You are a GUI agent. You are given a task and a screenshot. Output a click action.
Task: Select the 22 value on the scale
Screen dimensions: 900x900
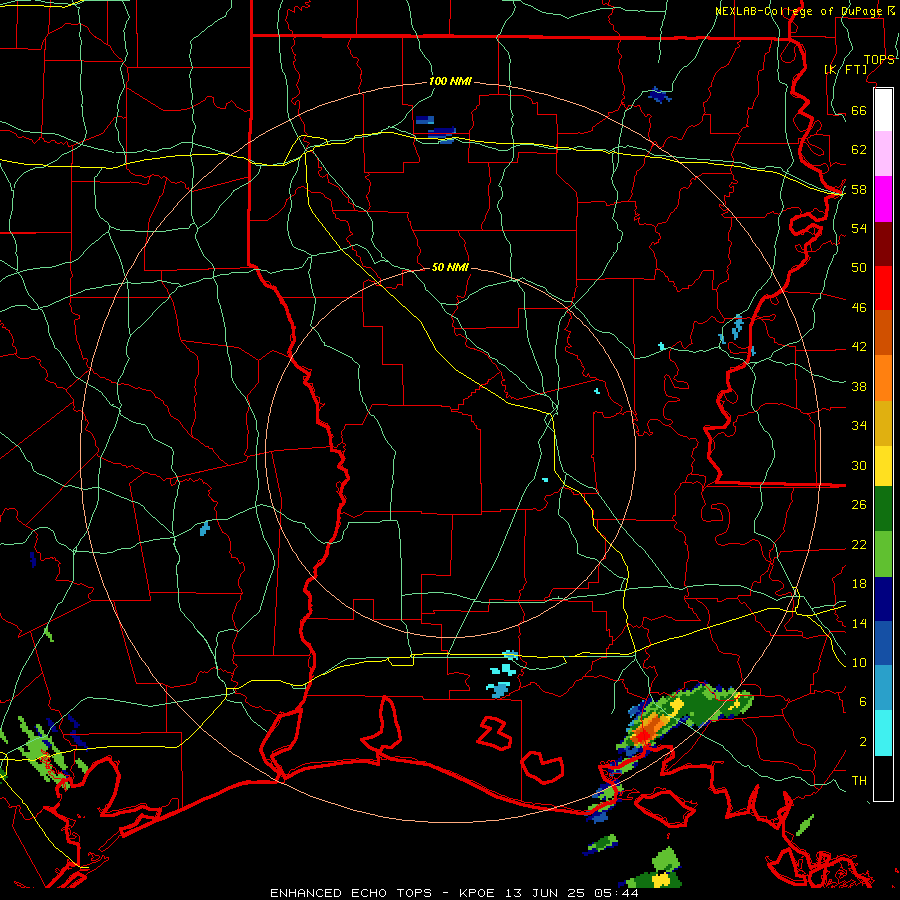(859, 545)
